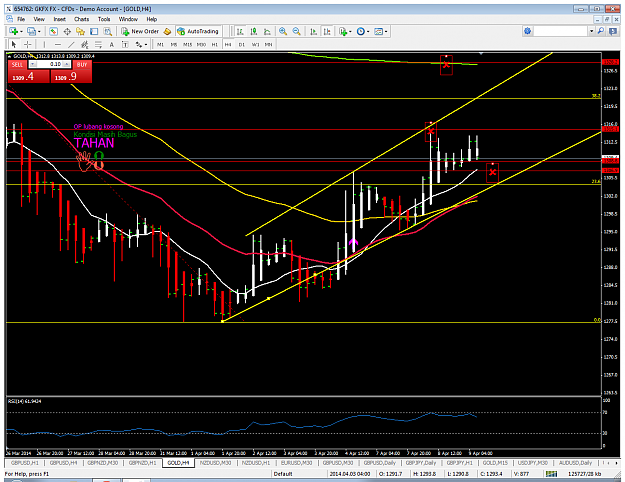Expand the Templates dropdown arrow
Image resolution: width=625 pixels, height=482 pixels.
pyautogui.click(x=386, y=31)
